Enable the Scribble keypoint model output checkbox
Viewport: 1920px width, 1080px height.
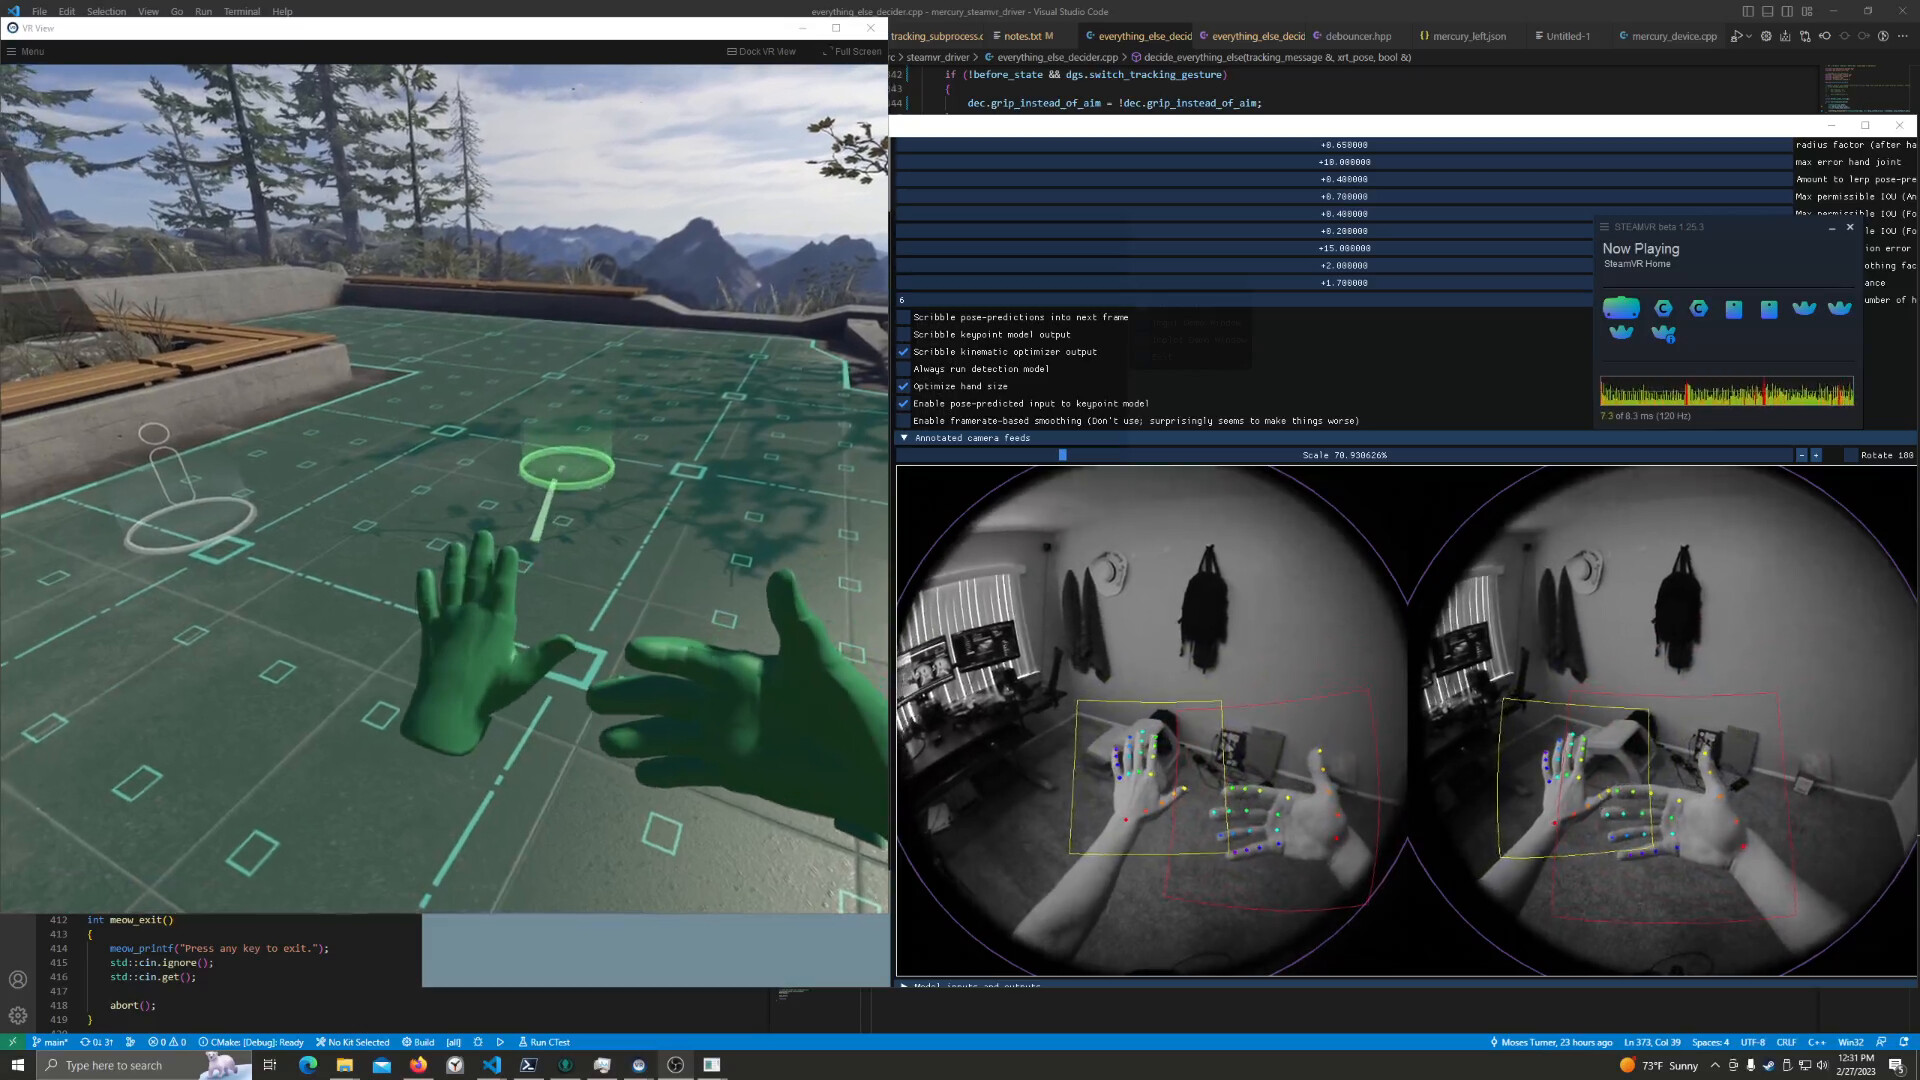pyautogui.click(x=904, y=334)
